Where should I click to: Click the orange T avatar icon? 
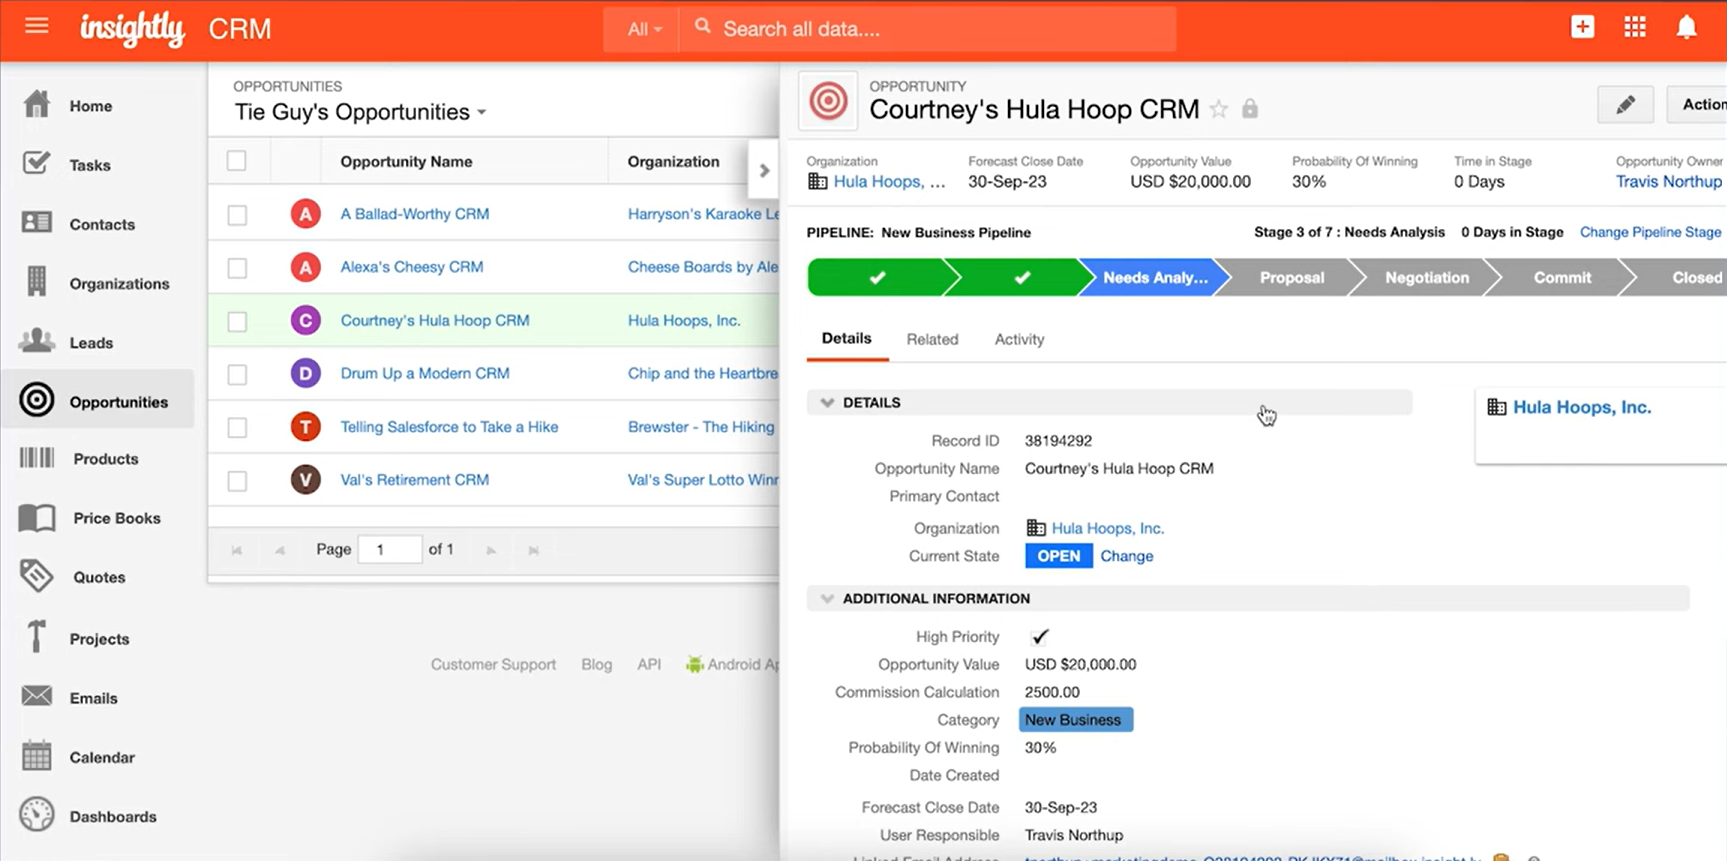[x=305, y=427]
